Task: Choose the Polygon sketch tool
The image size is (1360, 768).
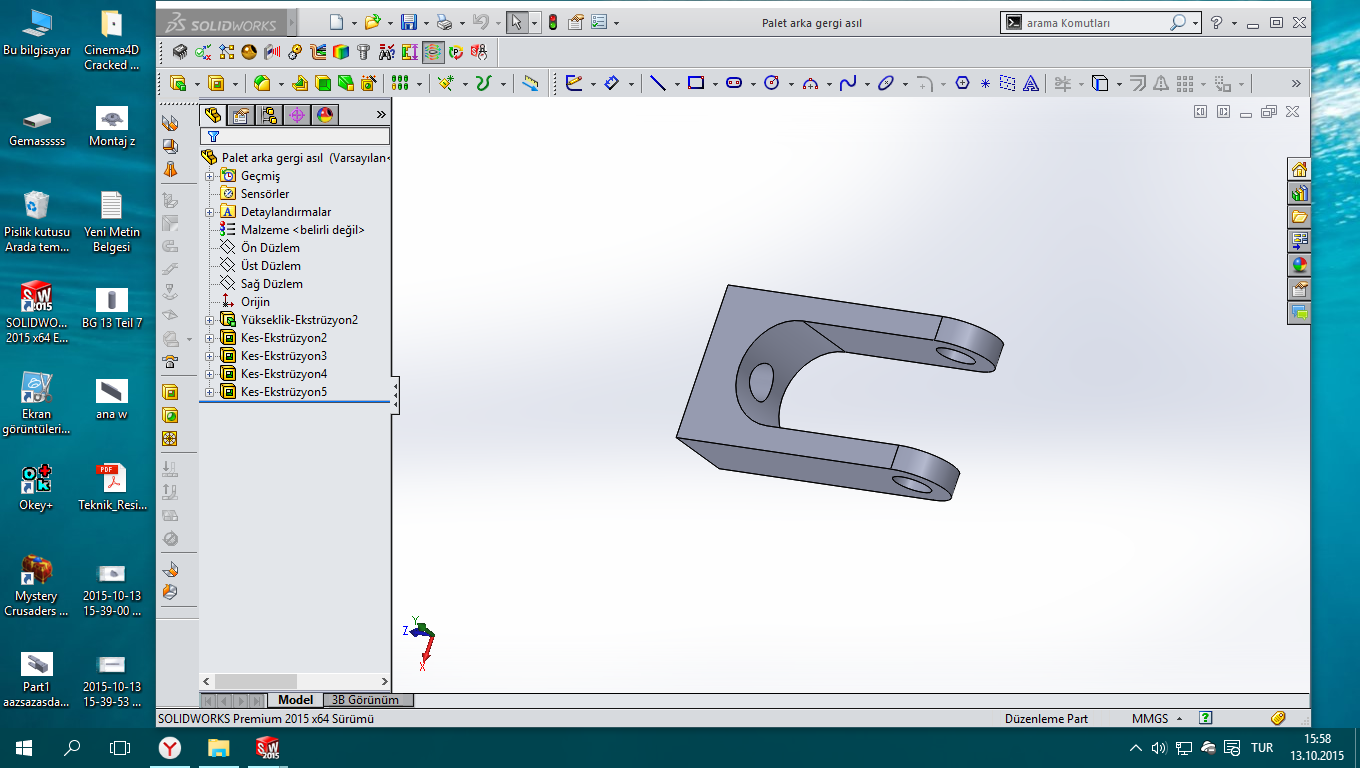Action: pos(962,84)
